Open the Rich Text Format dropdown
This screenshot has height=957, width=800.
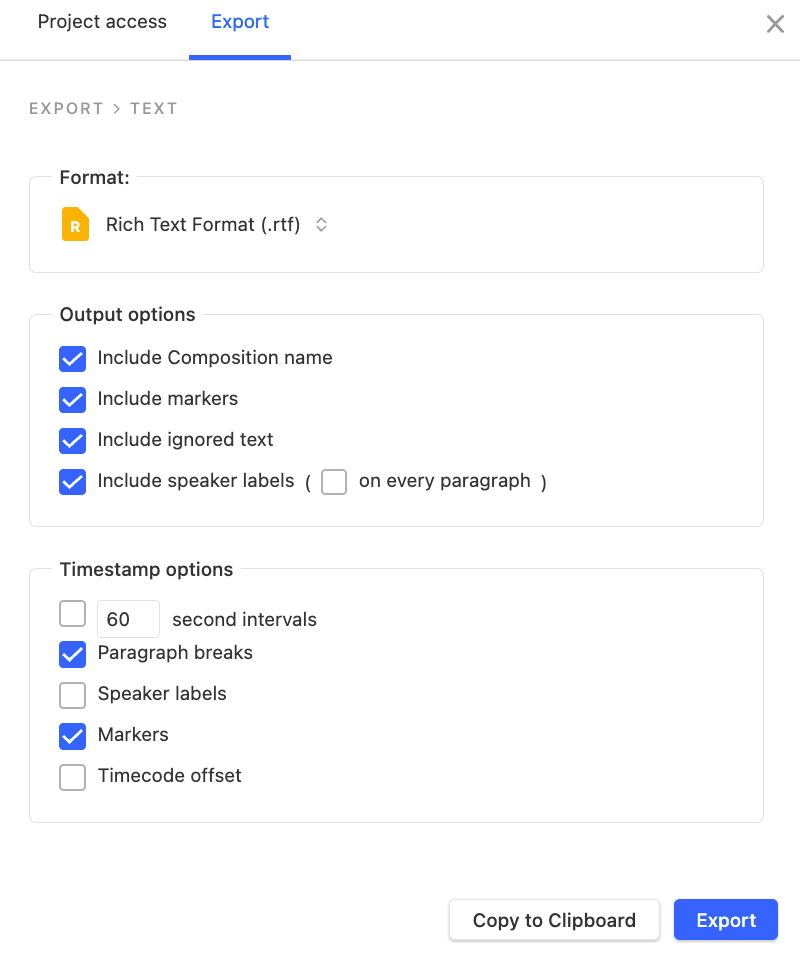pos(203,225)
